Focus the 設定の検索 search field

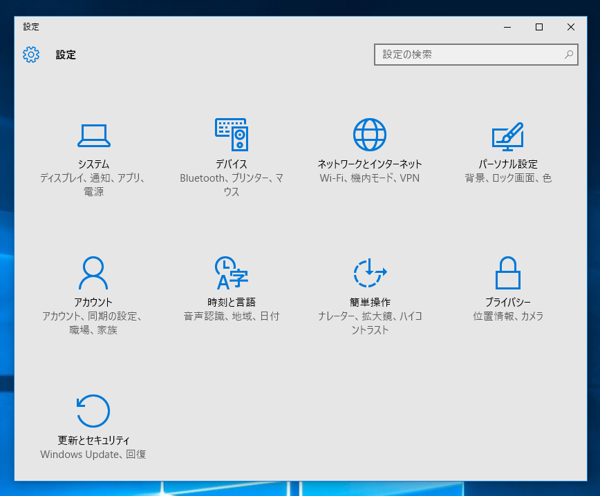[x=476, y=55]
